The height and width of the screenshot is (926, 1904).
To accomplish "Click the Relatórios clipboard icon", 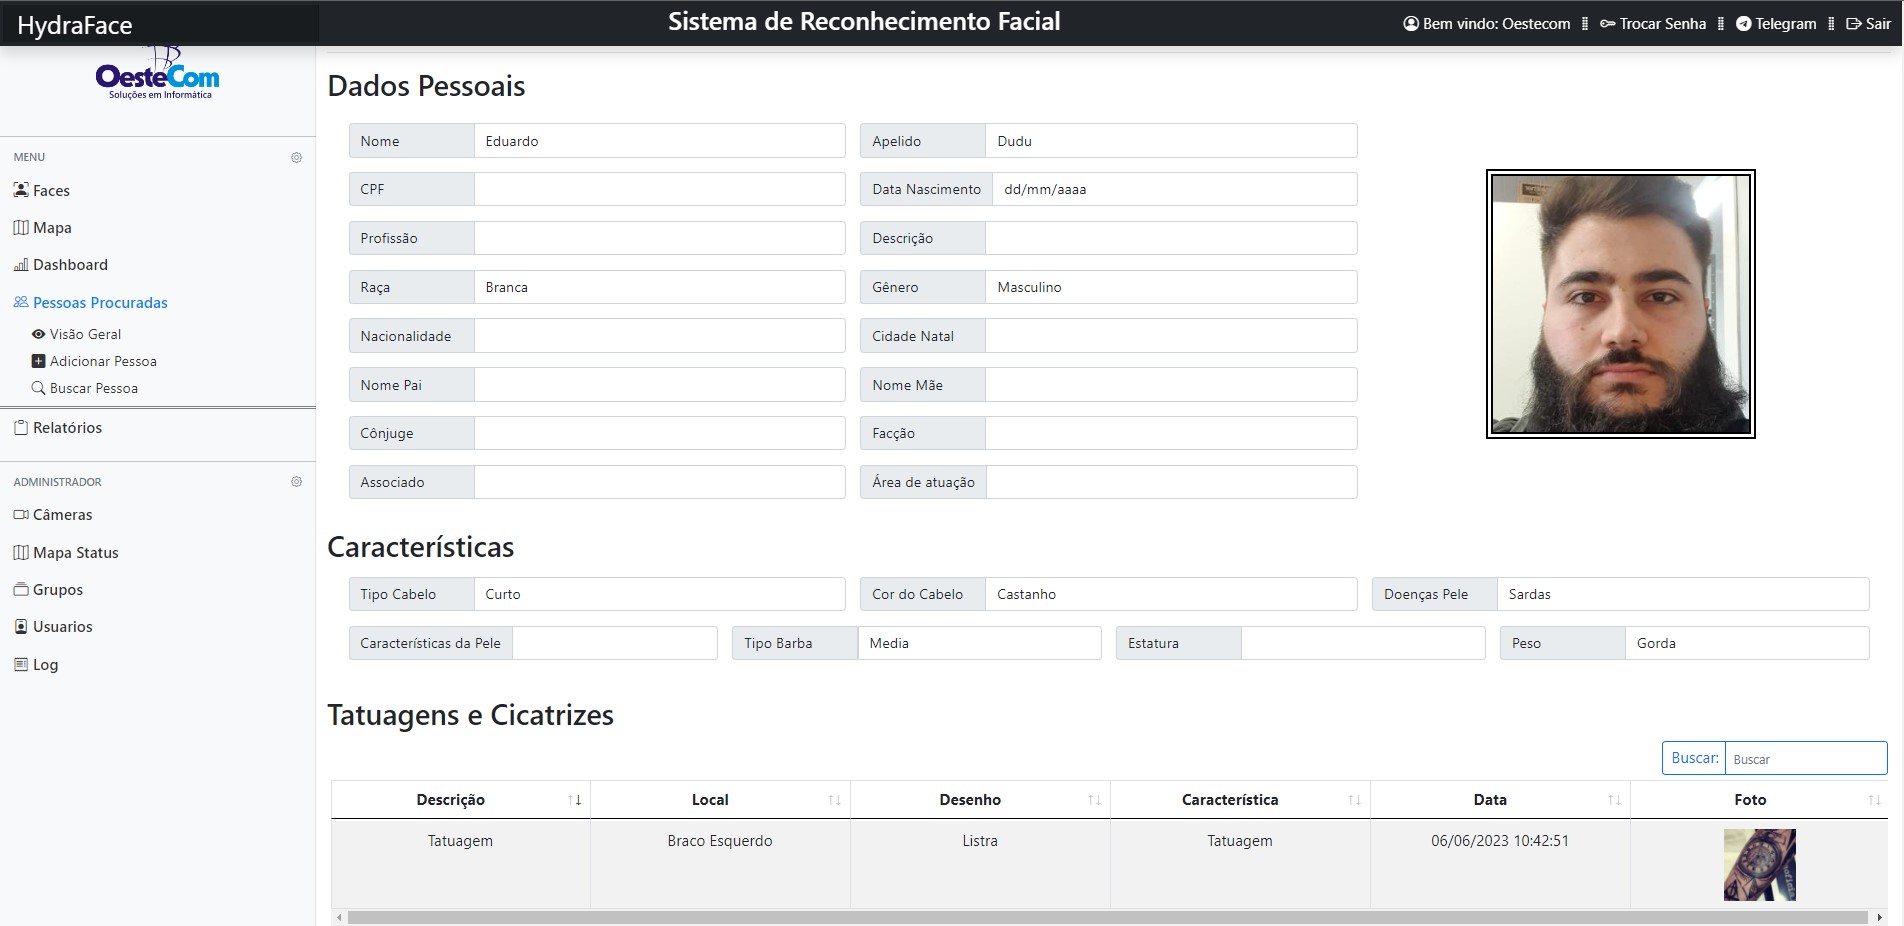I will 21,427.
